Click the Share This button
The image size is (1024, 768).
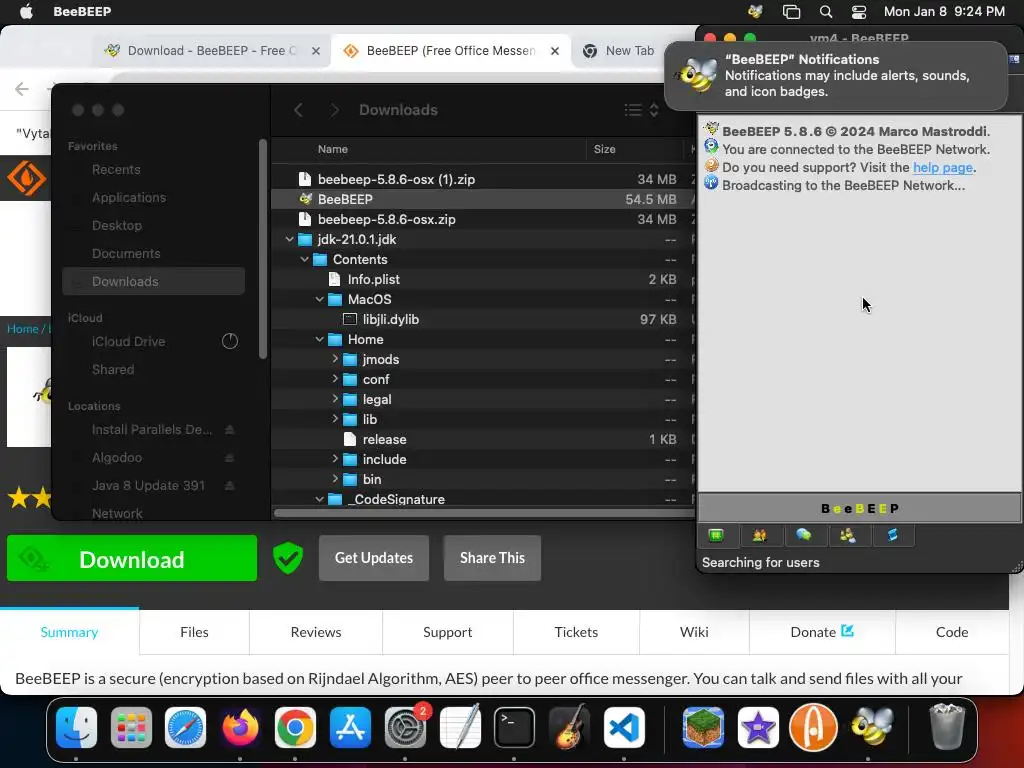(492, 558)
